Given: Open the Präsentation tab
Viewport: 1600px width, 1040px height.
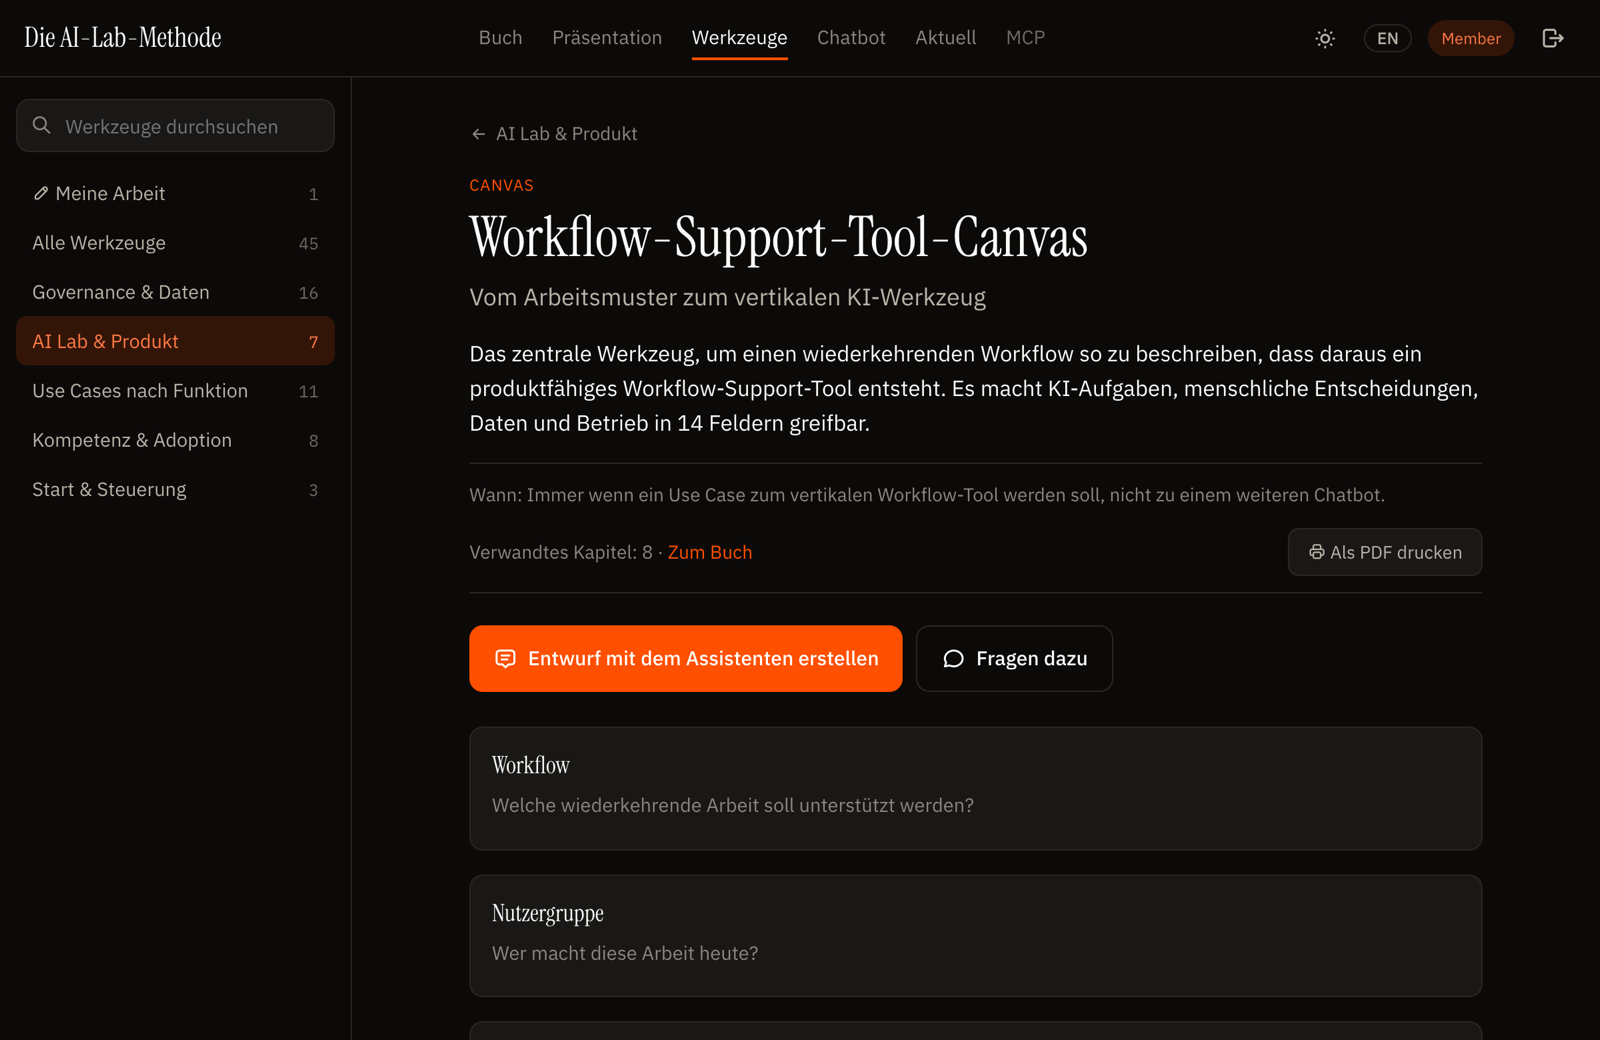Looking at the screenshot, I should (x=607, y=38).
